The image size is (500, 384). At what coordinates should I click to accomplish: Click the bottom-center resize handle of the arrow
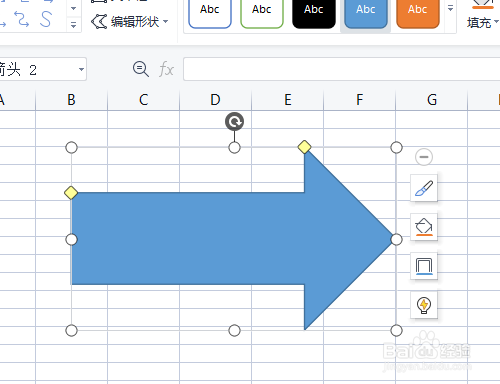point(234,330)
